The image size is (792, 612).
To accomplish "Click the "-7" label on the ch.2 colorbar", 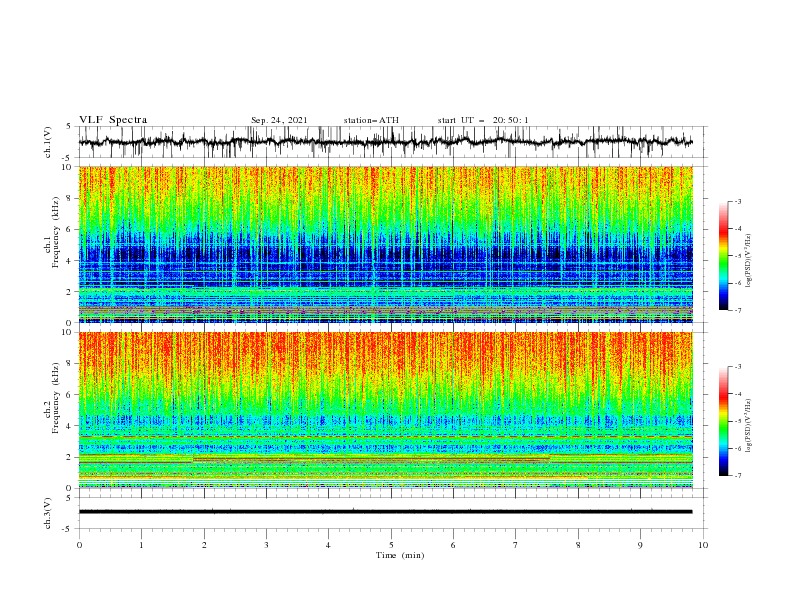I will click(x=737, y=476).
